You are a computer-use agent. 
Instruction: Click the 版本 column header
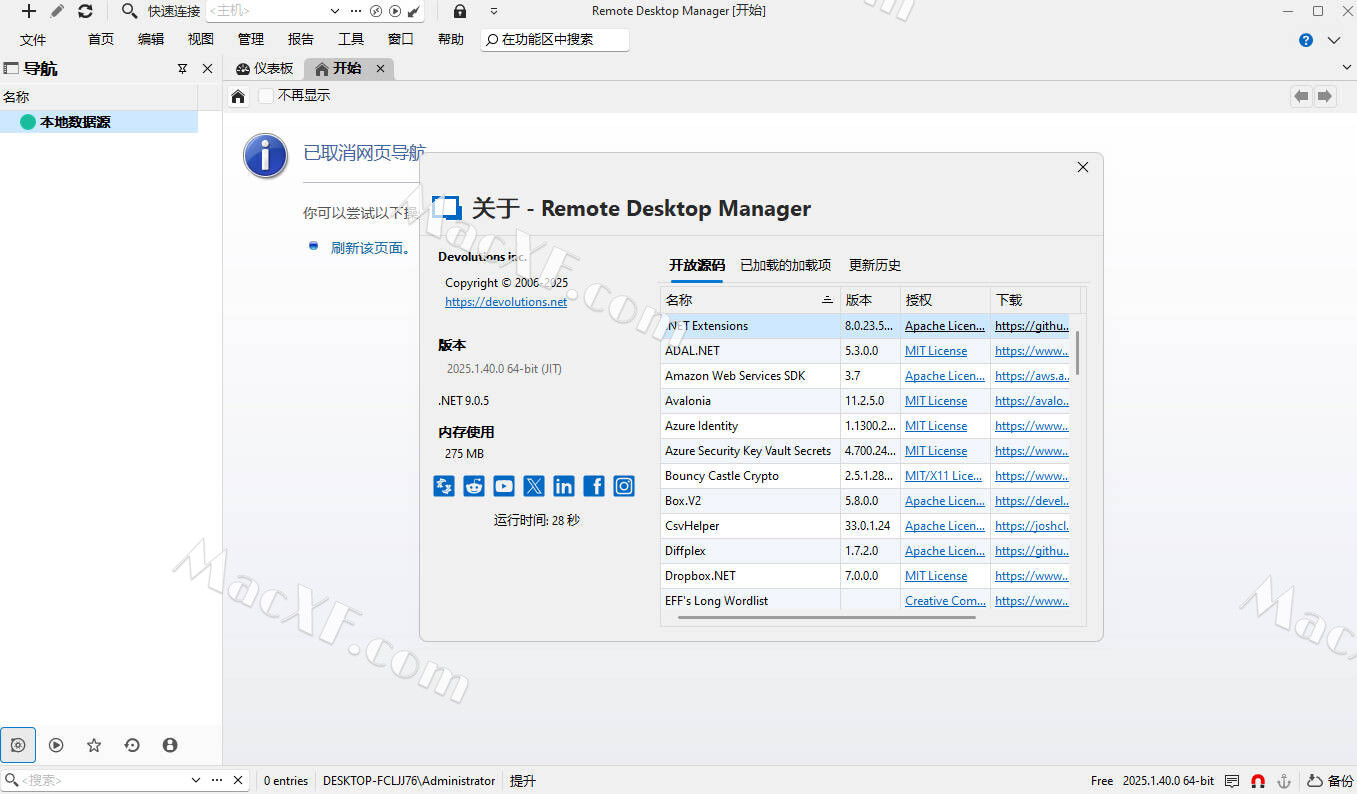[x=870, y=300]
